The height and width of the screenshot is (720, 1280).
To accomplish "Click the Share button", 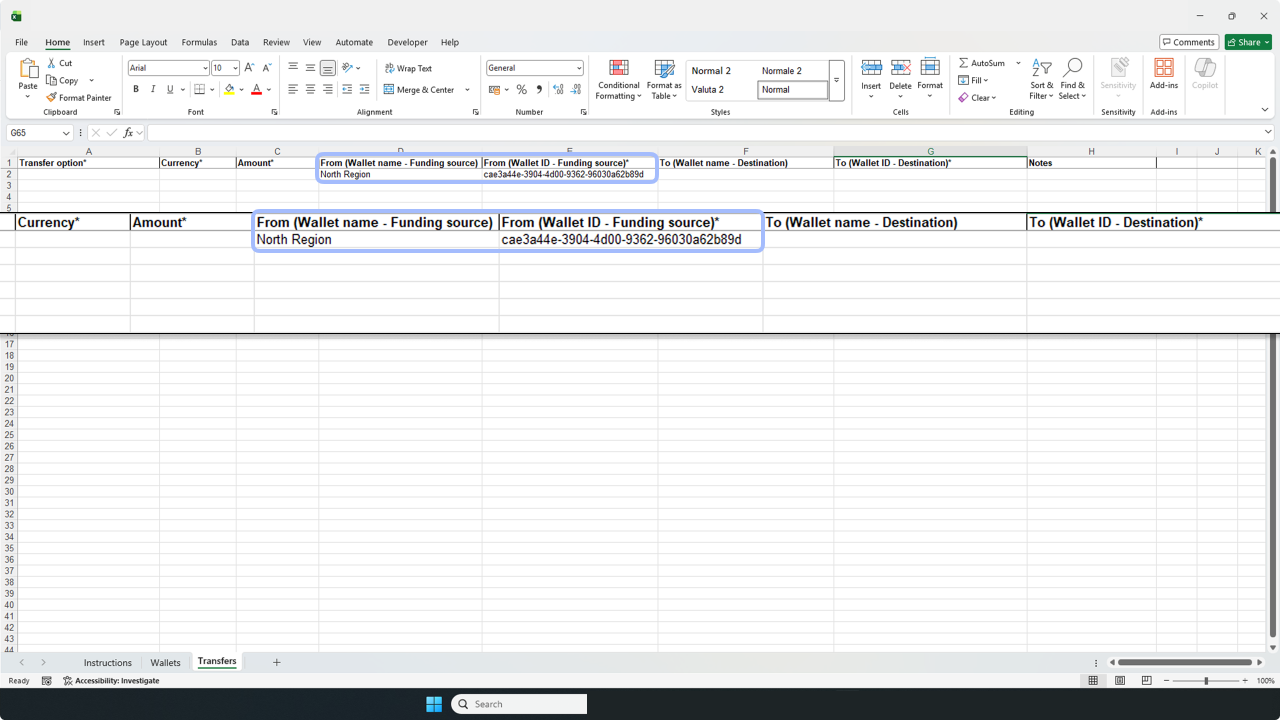I will pyautogui.click(x=1248, y=42).
